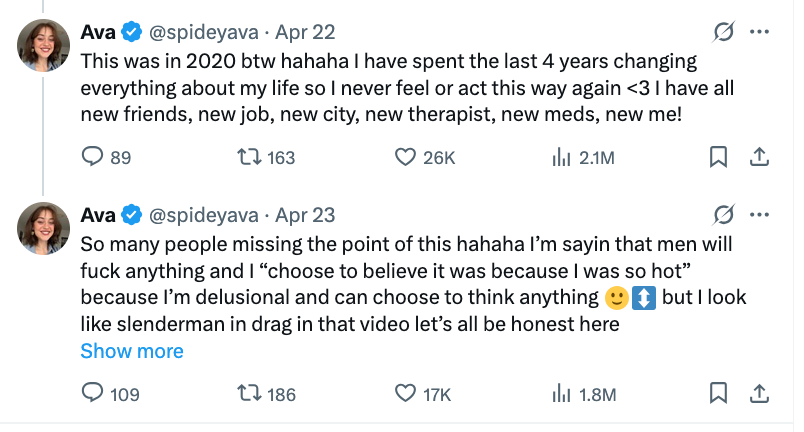Image resolution: width=804 pixels, height=432 pixels.
Task: Like the tweet with 26K likes
Action: [x=405, y=157]
